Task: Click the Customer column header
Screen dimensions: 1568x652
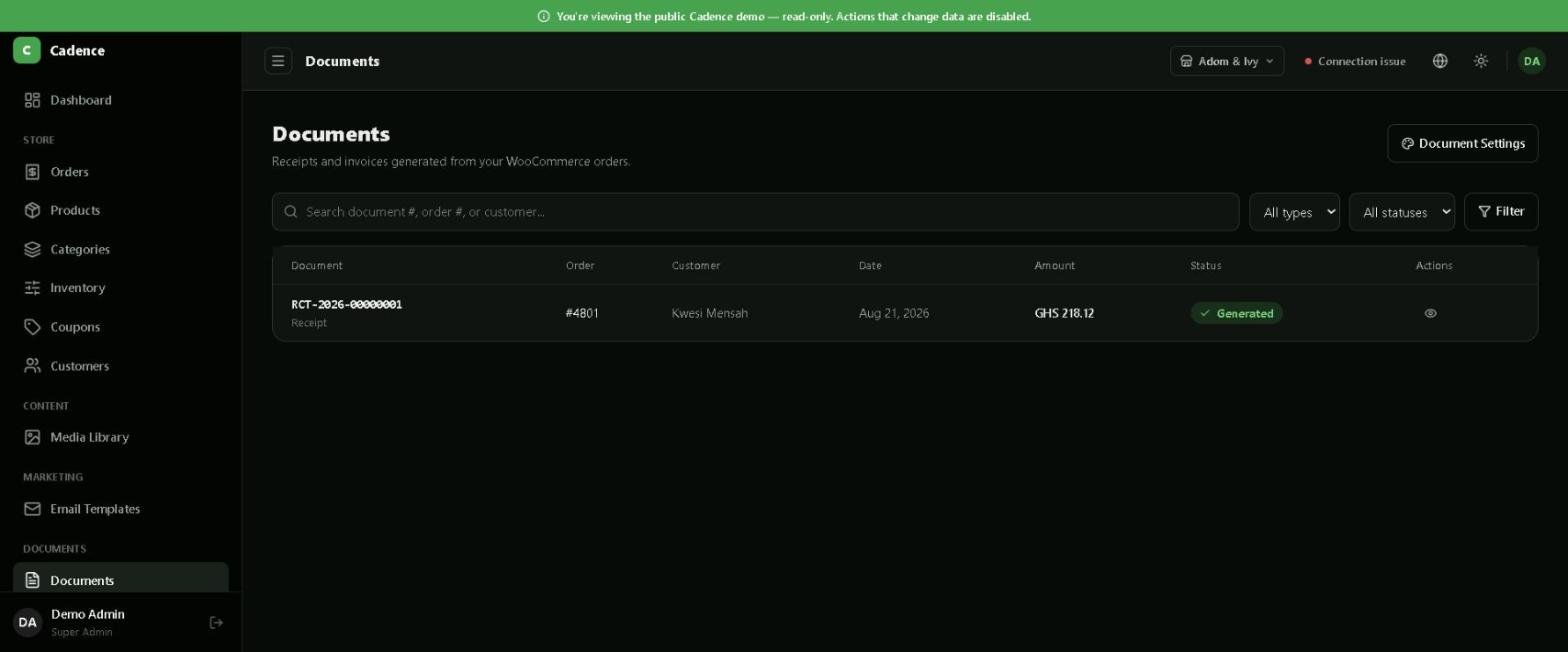Action: pos(696,266)
